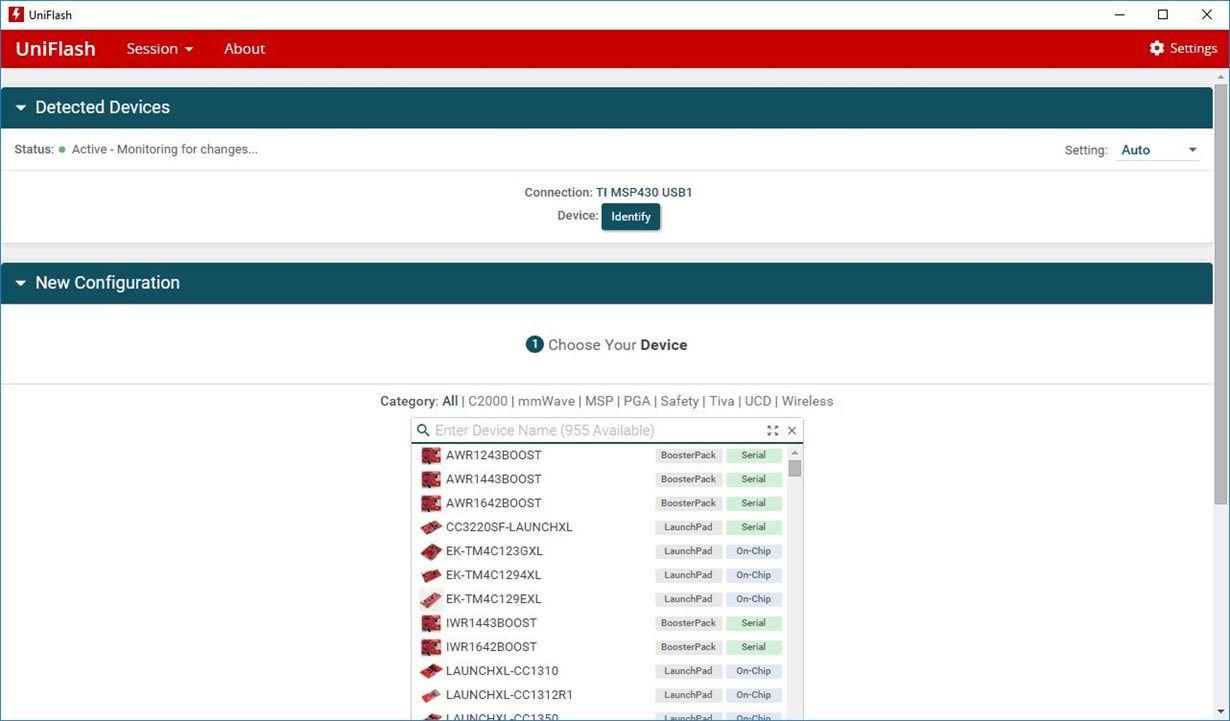Click the device list scrollbar thumb
Viewport: 1230px width, 721px height.
[x=795, y=468]
